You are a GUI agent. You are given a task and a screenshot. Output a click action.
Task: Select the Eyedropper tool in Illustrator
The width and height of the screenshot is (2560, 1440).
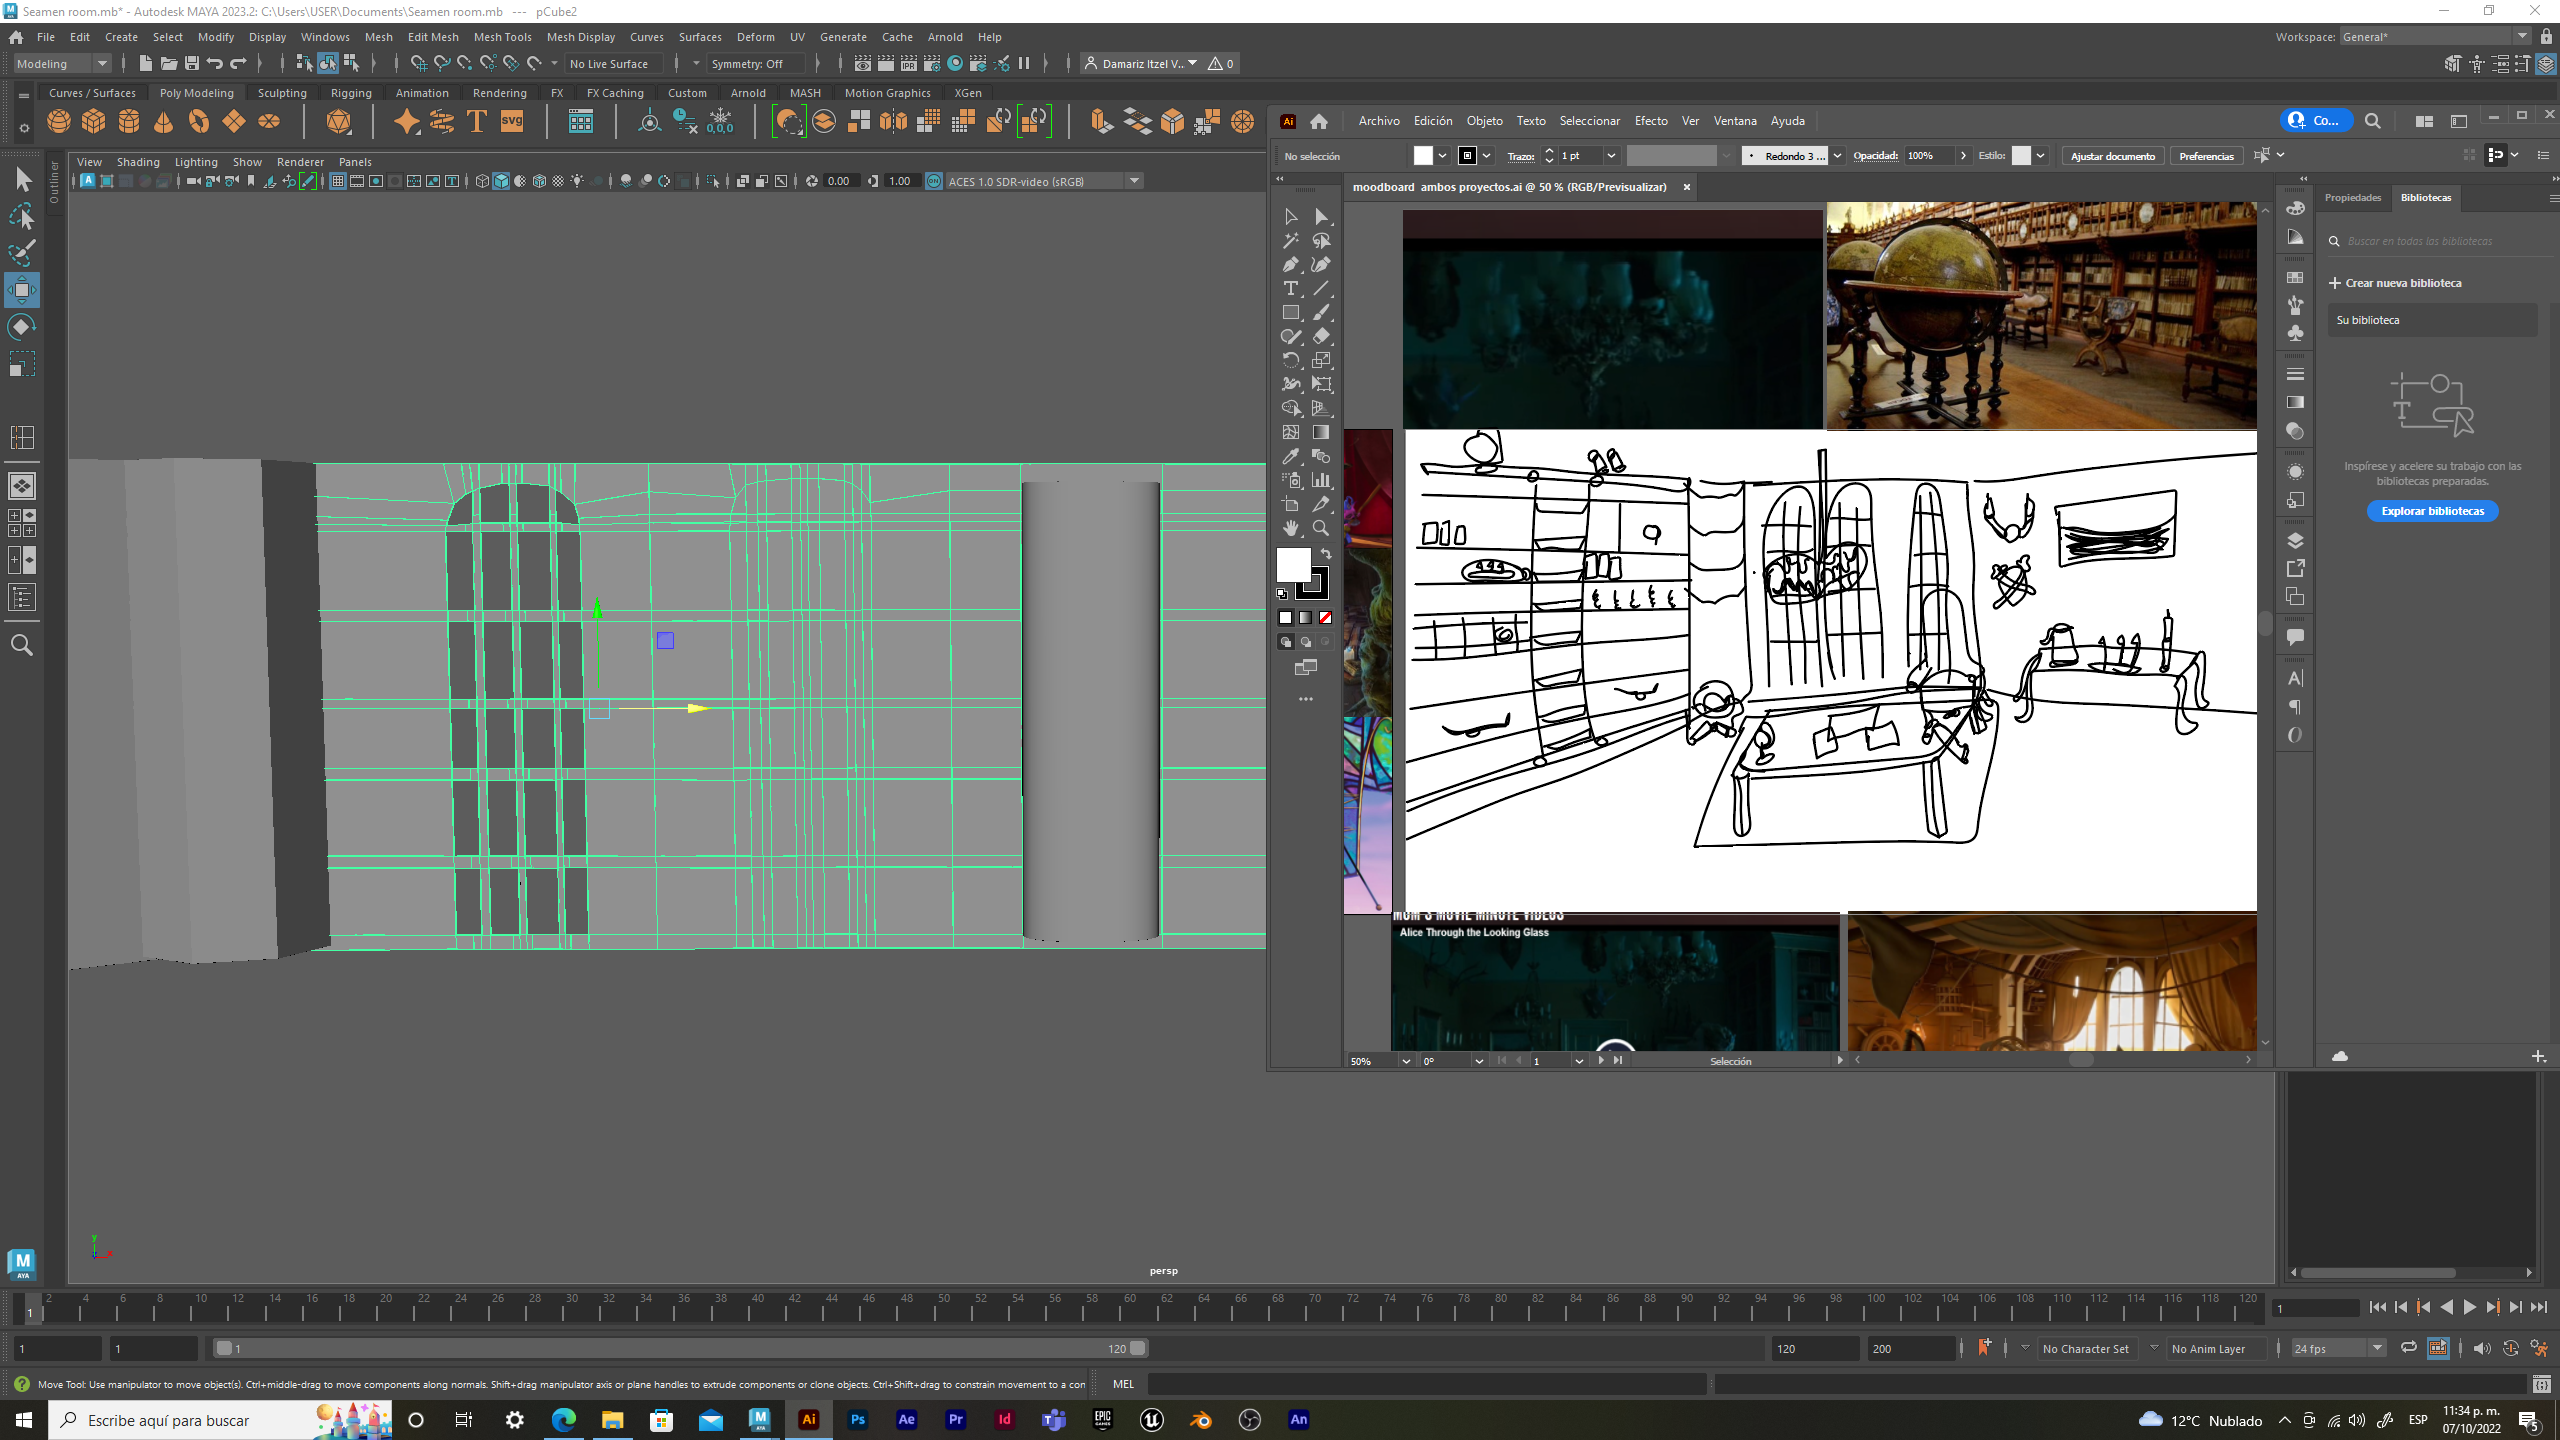click(x=1291, y=456)
